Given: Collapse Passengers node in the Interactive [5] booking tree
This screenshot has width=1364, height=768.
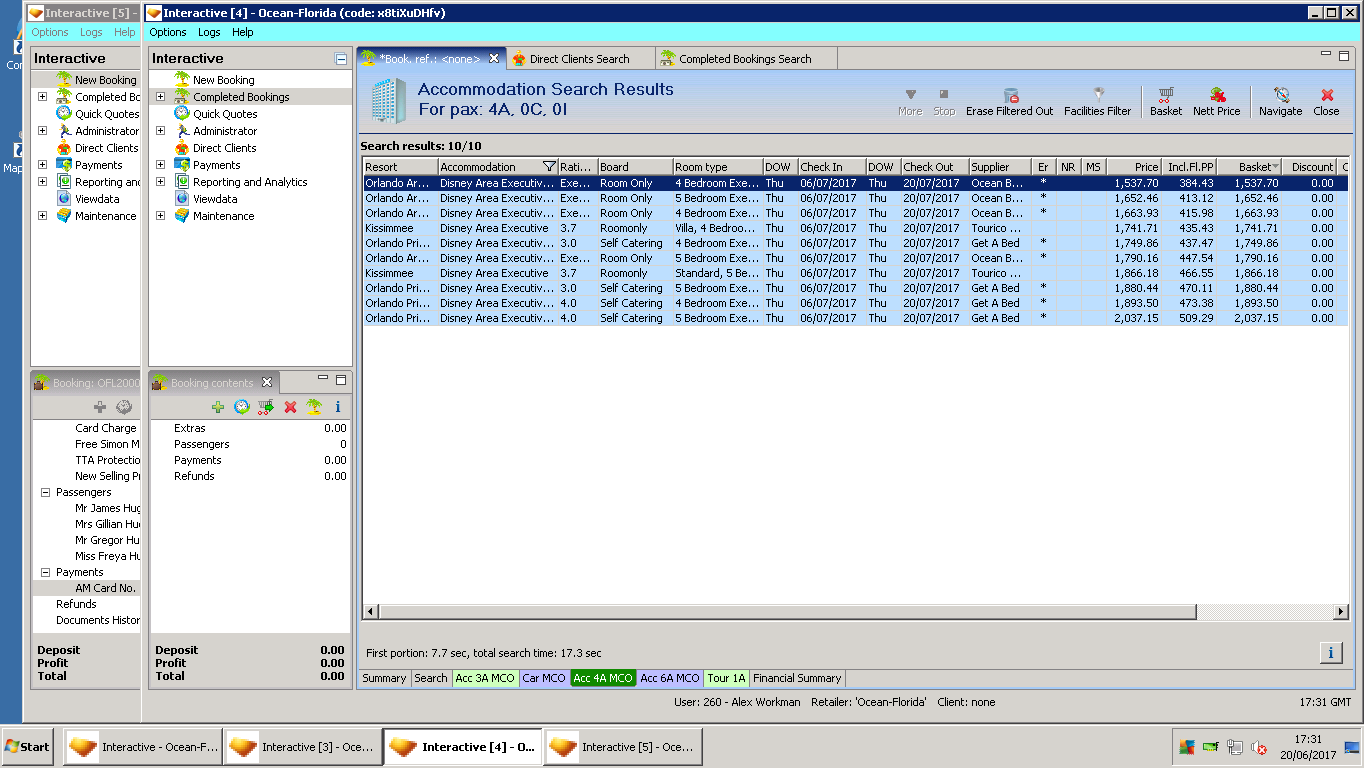Looking at the screenshot, I should [45, 492].
